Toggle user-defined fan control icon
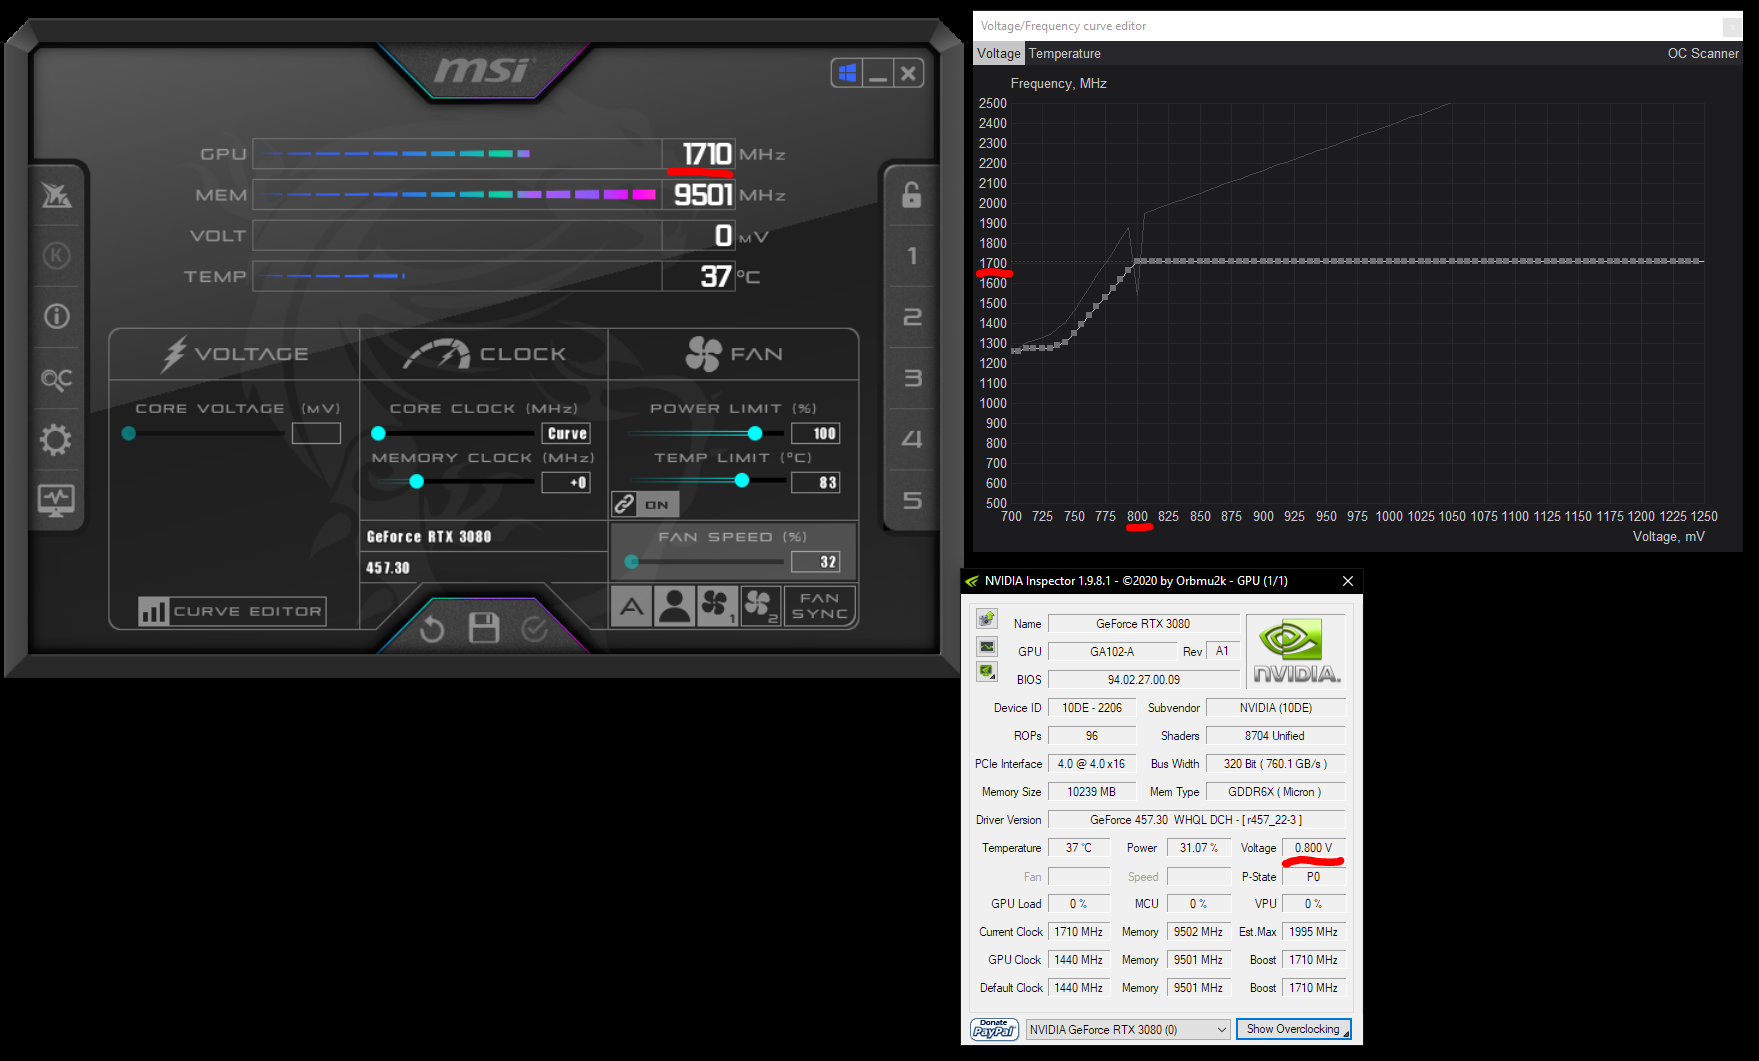 (675, 605)
